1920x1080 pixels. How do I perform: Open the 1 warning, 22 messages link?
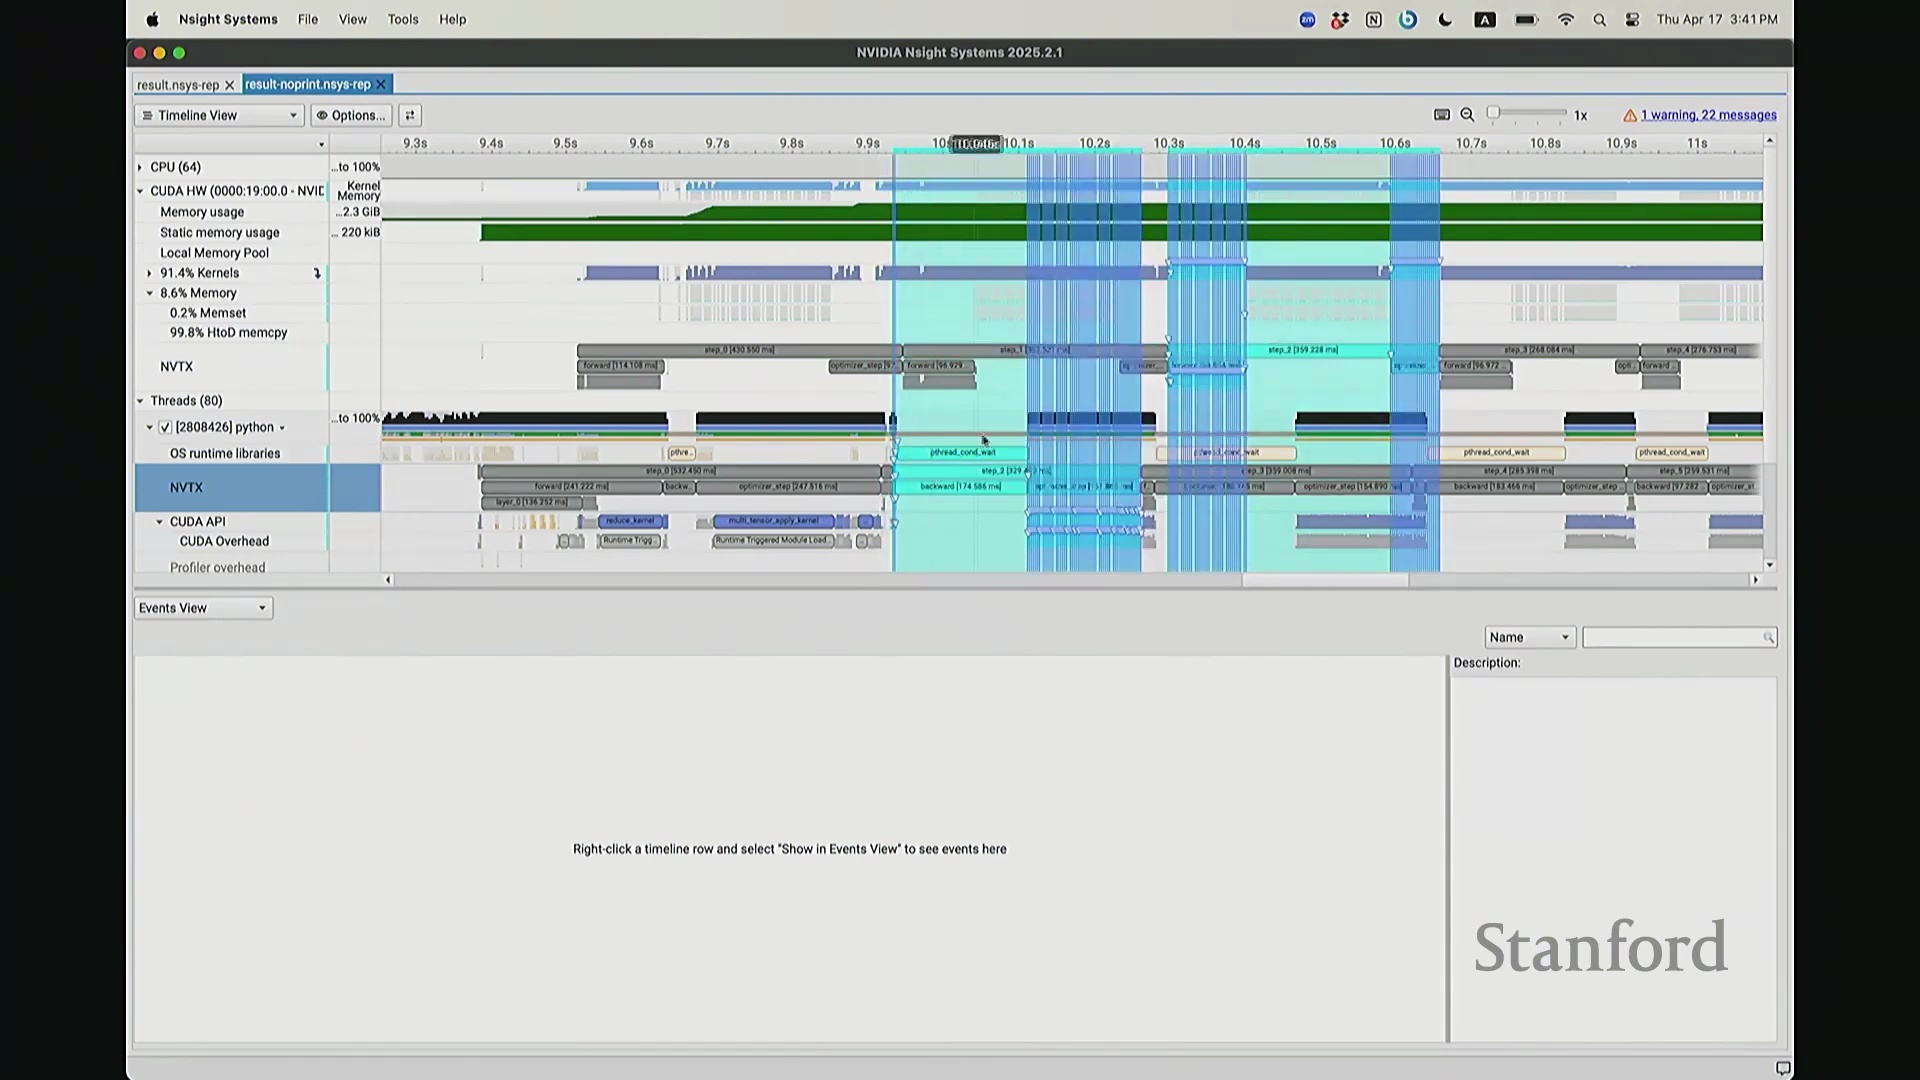pyautogui.click(x=1708, y=115)
